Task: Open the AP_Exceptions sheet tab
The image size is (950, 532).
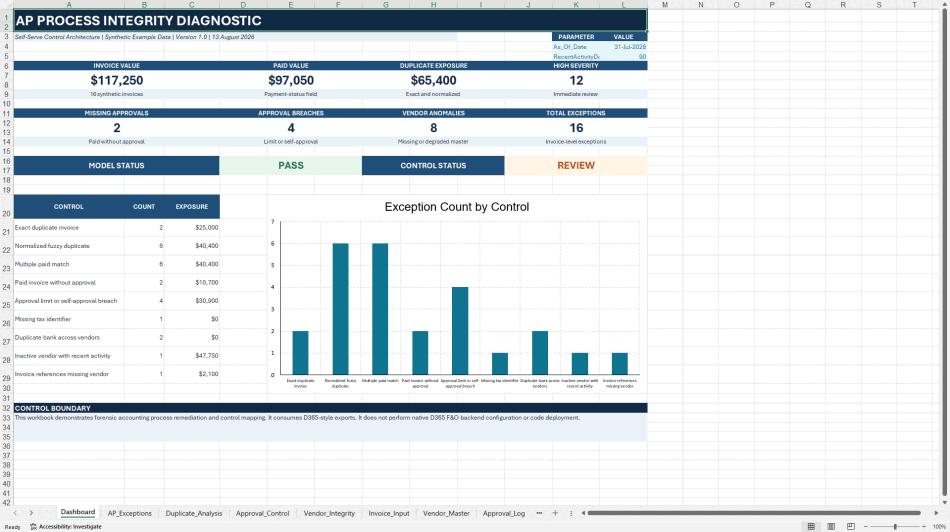Action: pyautogui.click(x=130, y=513)
